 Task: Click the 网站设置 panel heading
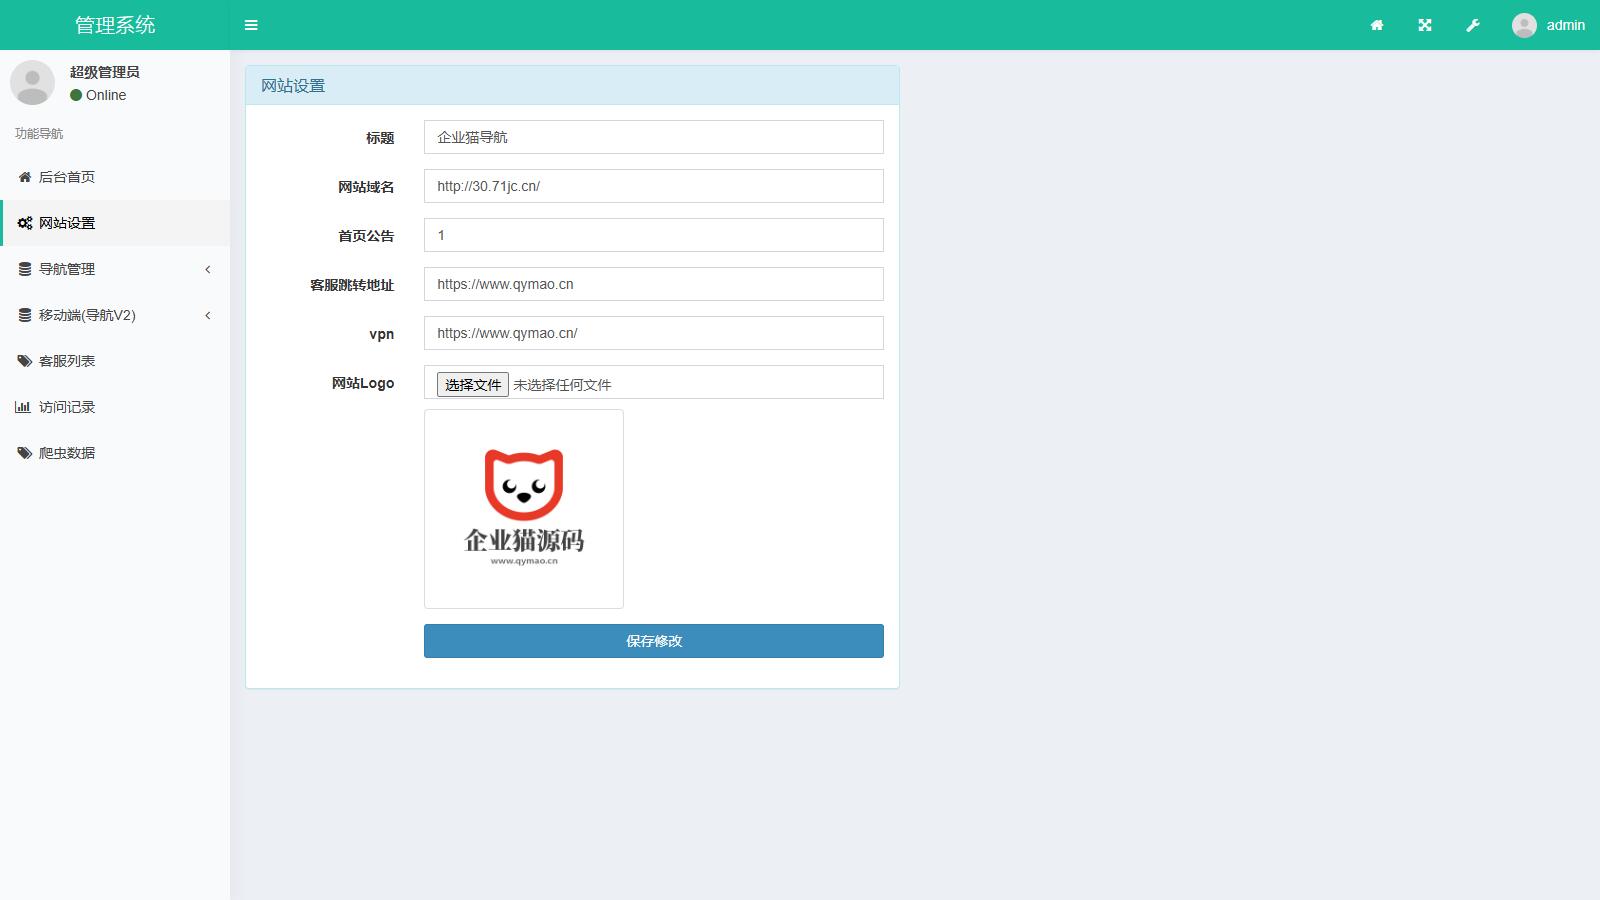pyautogui.click(x=293, y=86)
